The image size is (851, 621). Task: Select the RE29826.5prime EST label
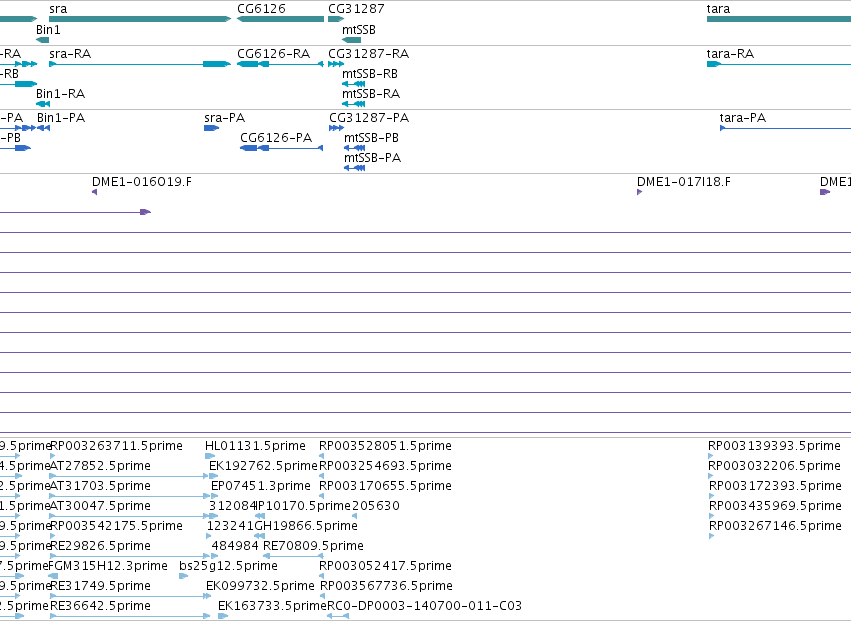click(x=100, y=546)
